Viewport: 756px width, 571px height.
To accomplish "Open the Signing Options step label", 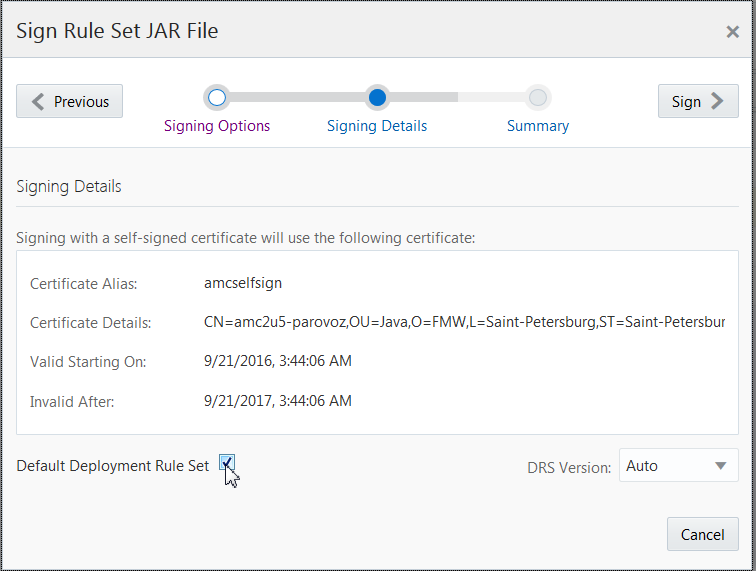I will 217,126.
